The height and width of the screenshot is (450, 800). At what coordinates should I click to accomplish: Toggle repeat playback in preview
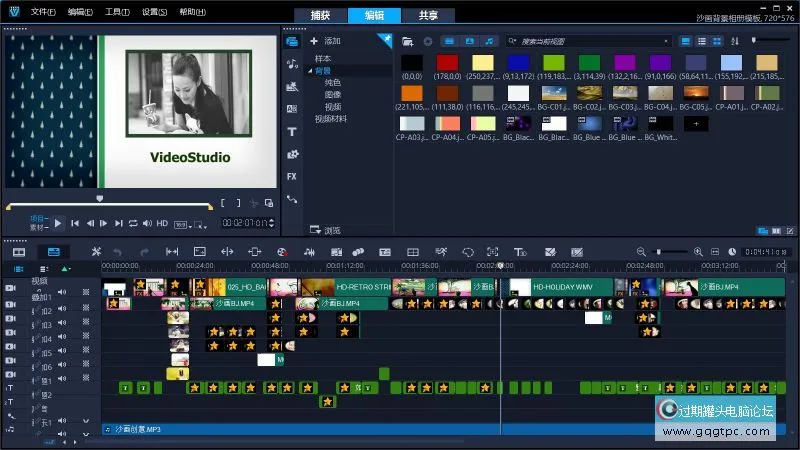pyautogui.click(x=133, y=223)
